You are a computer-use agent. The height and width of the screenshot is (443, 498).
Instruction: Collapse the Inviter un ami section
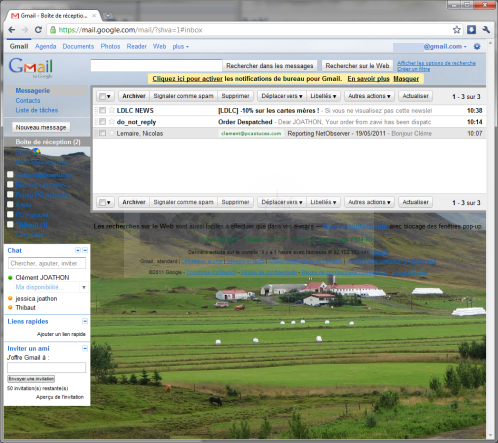click(x=85, y=348)
